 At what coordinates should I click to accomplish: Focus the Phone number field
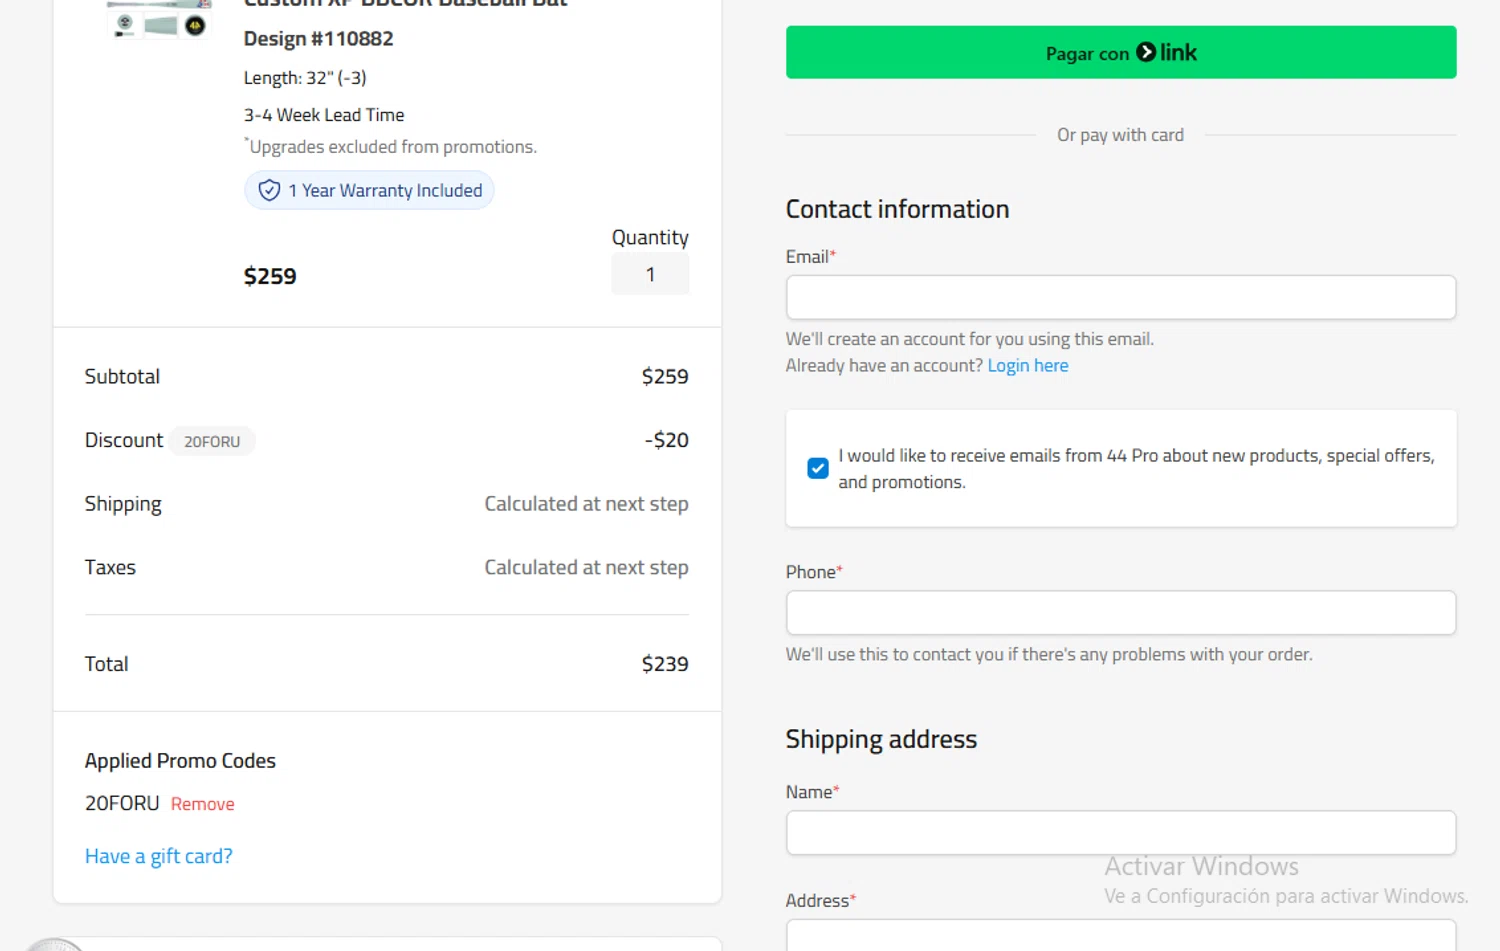point(1120,612)
